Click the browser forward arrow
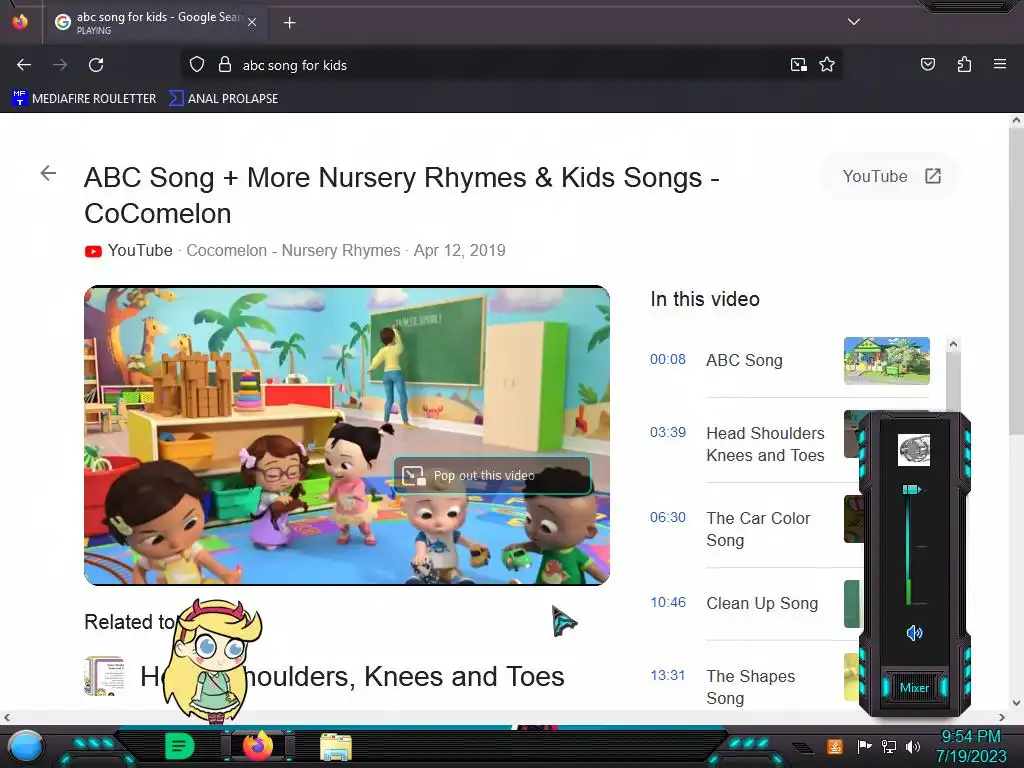Screen dimensions: 1024x768 click(60, 65)
